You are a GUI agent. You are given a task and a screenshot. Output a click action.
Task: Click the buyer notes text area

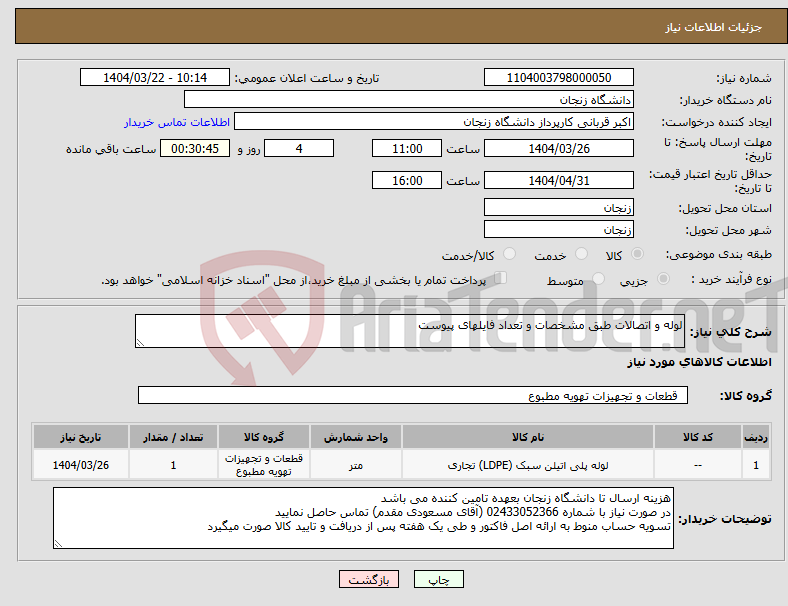363,518
